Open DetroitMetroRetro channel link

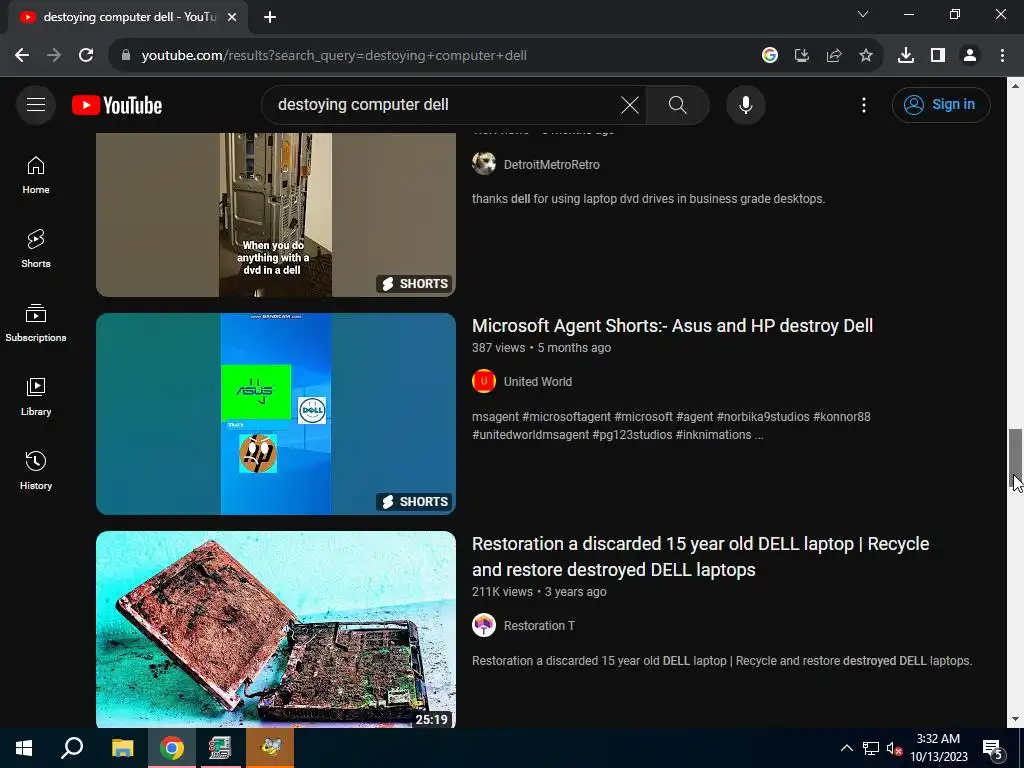coord(551,165)
